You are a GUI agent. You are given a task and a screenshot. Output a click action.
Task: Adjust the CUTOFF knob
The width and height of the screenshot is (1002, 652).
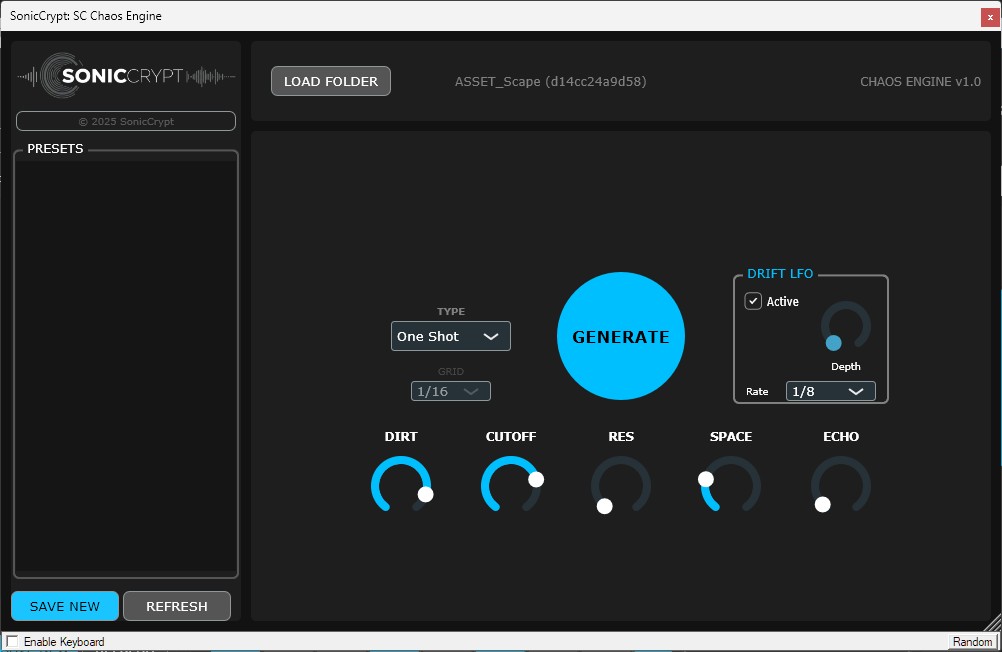[x=511, y=485]
